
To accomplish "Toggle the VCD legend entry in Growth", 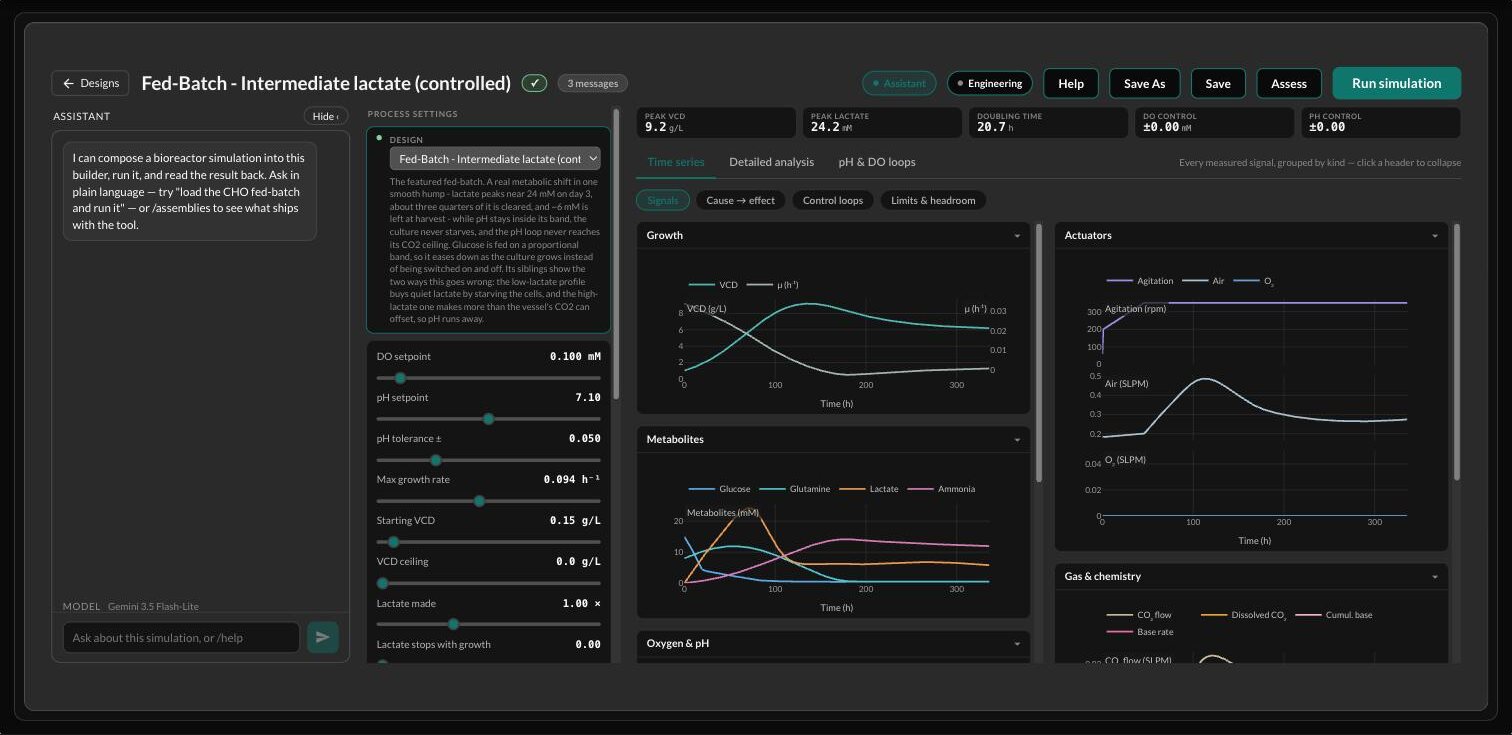I will click(x=713, y=285).
